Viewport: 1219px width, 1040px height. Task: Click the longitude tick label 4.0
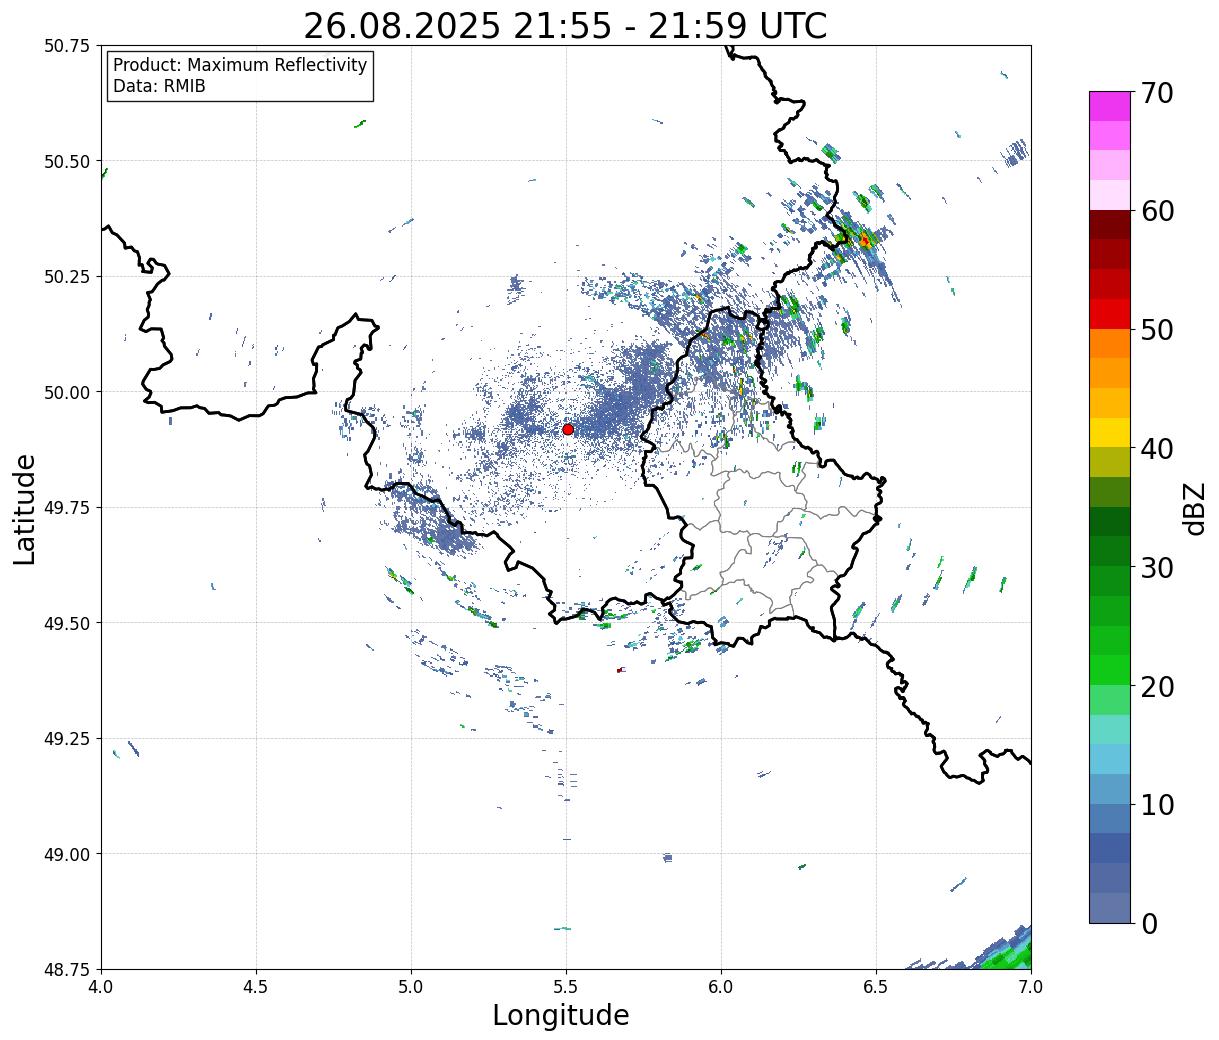click(101, 987)
